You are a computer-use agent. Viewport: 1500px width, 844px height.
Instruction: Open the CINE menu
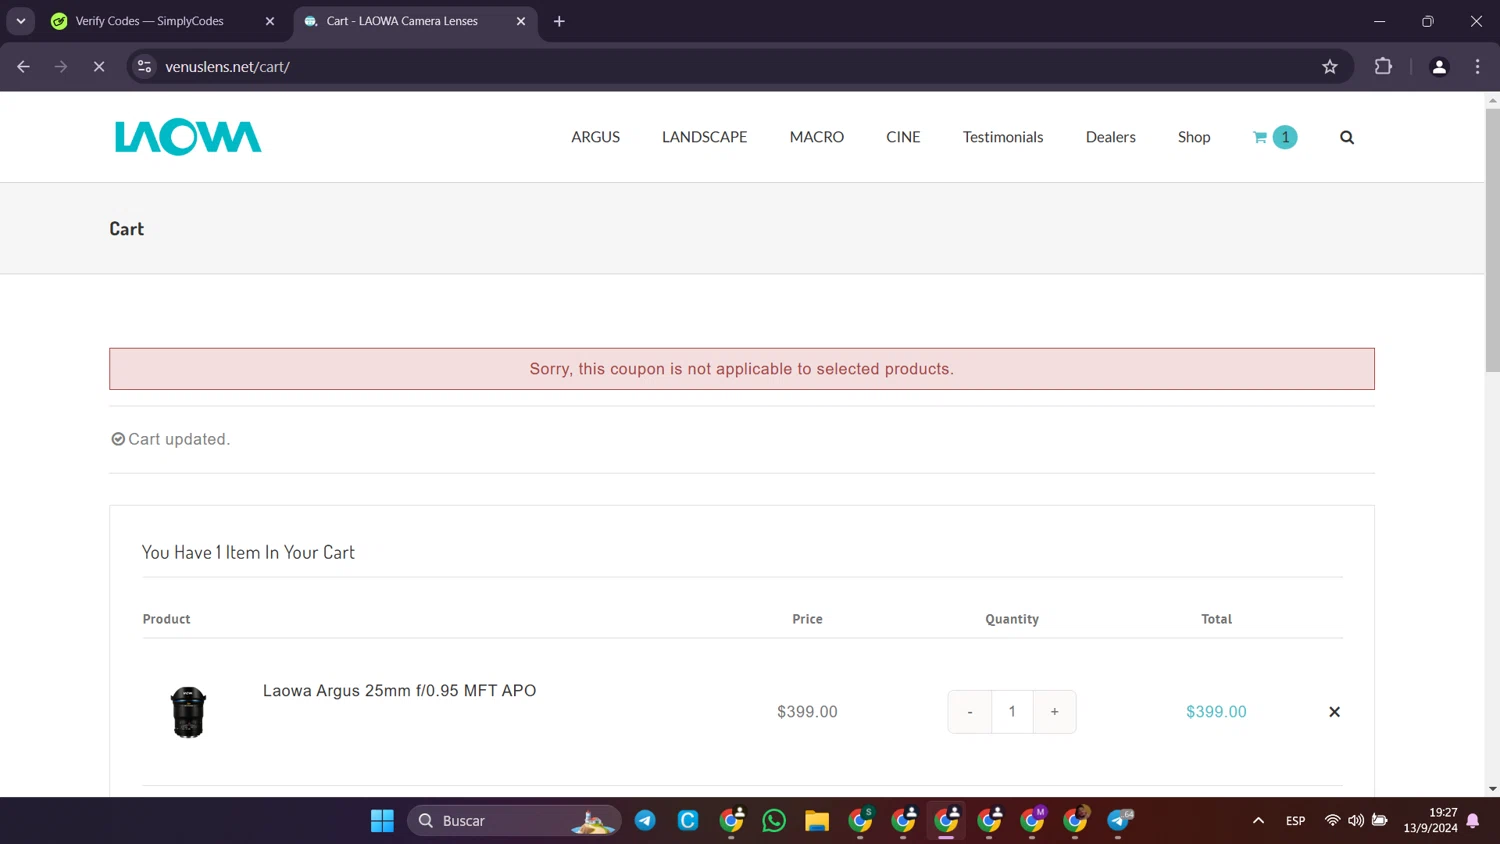click(x=903, y=137)
